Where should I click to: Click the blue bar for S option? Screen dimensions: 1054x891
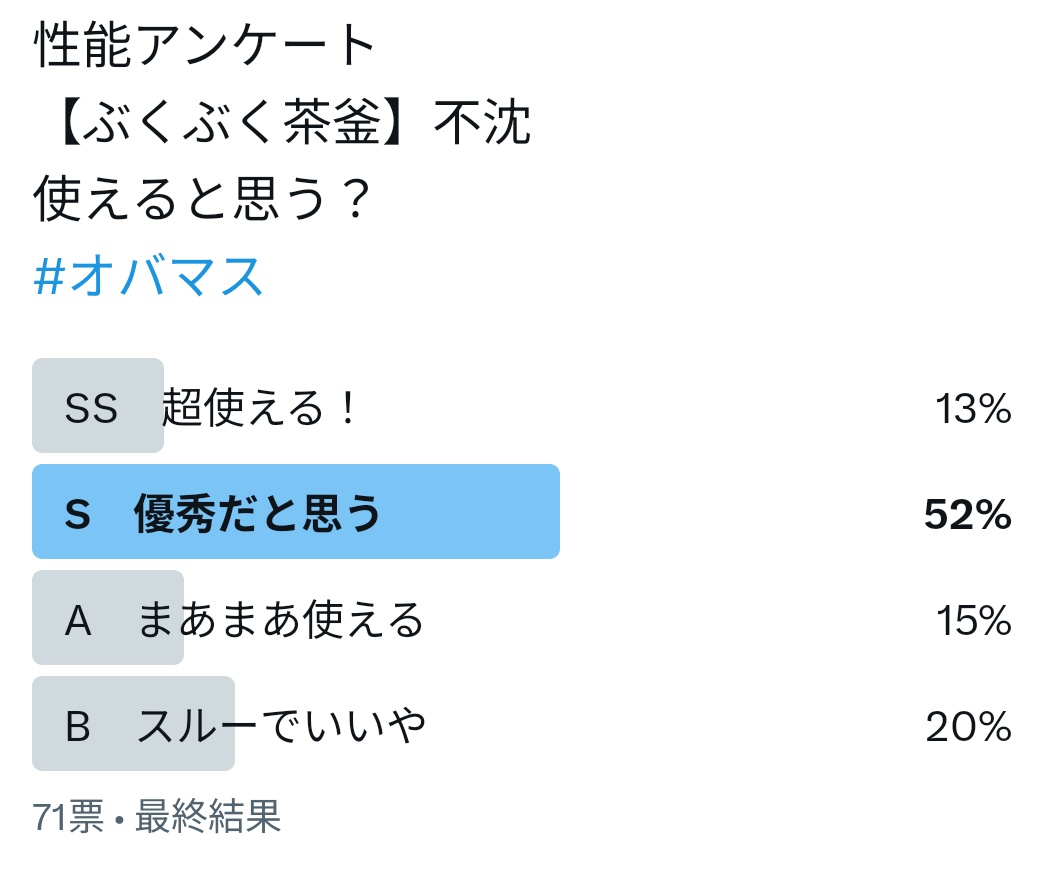click(296, 511)
